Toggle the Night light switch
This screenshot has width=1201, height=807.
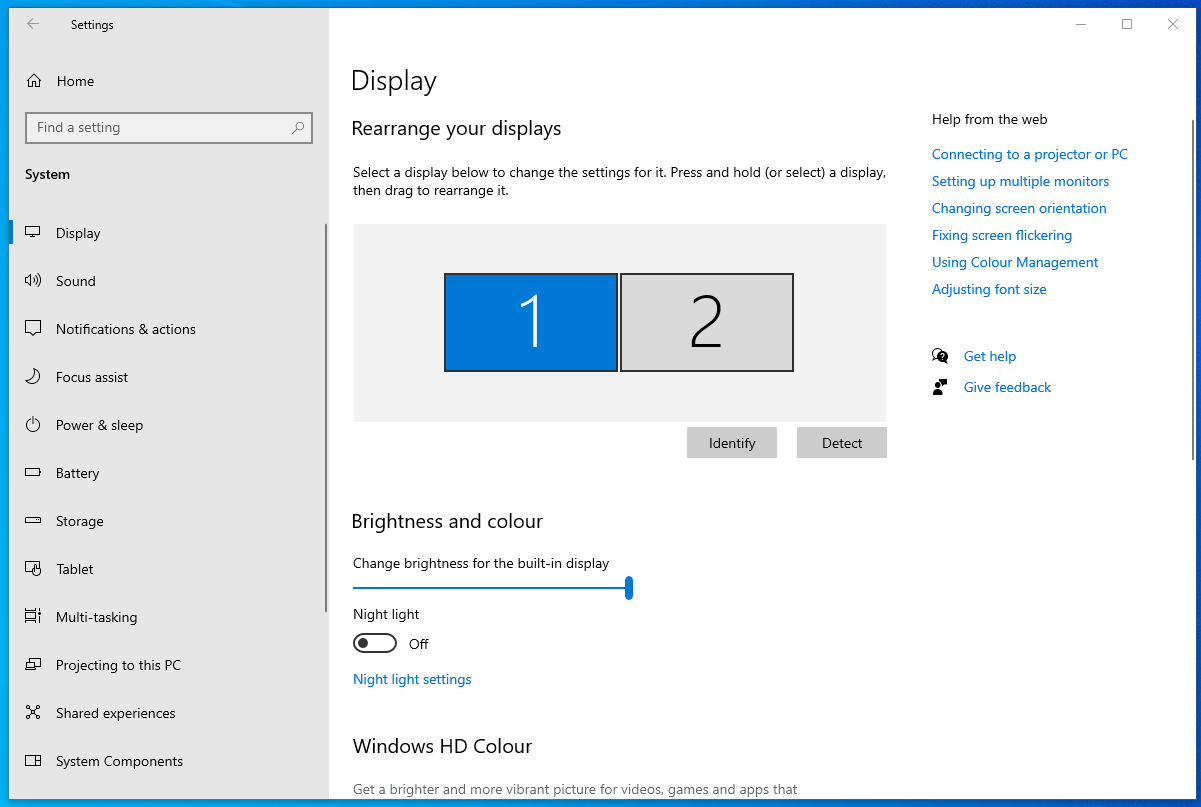click(x=375, y=643)
